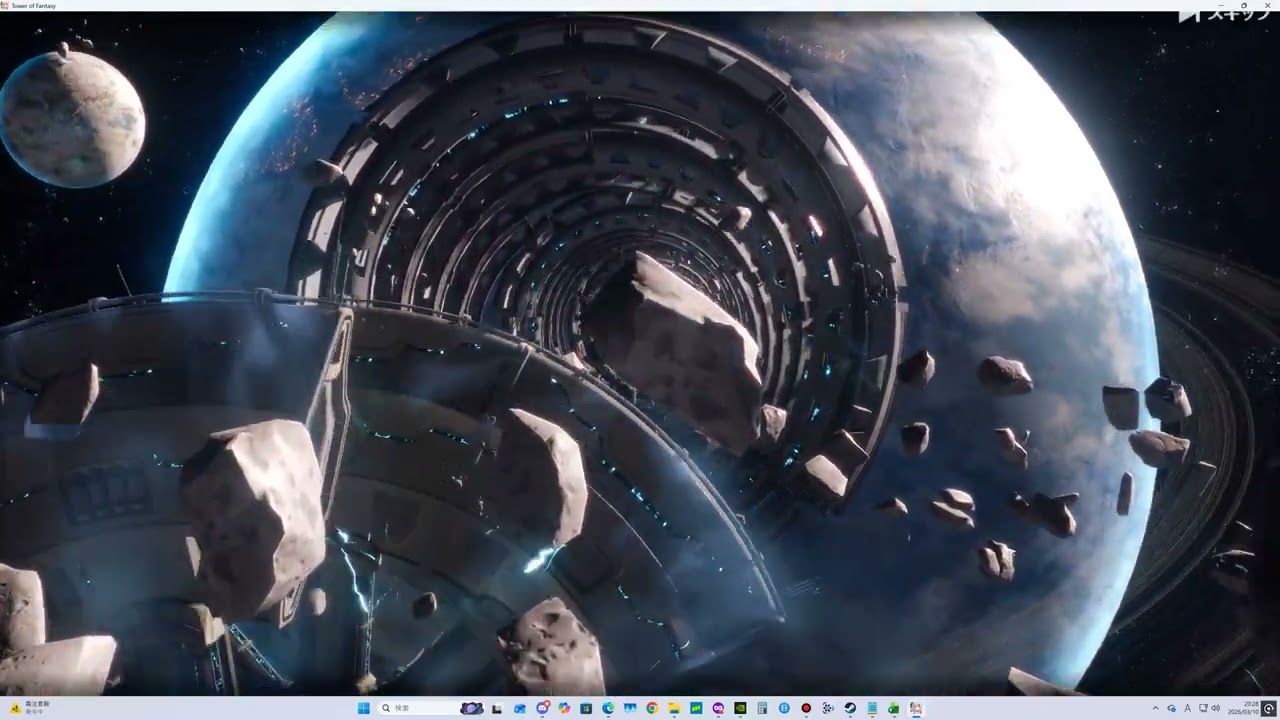
Task: Open Google Chrome from the taskbar
Action: coord(652,708)
